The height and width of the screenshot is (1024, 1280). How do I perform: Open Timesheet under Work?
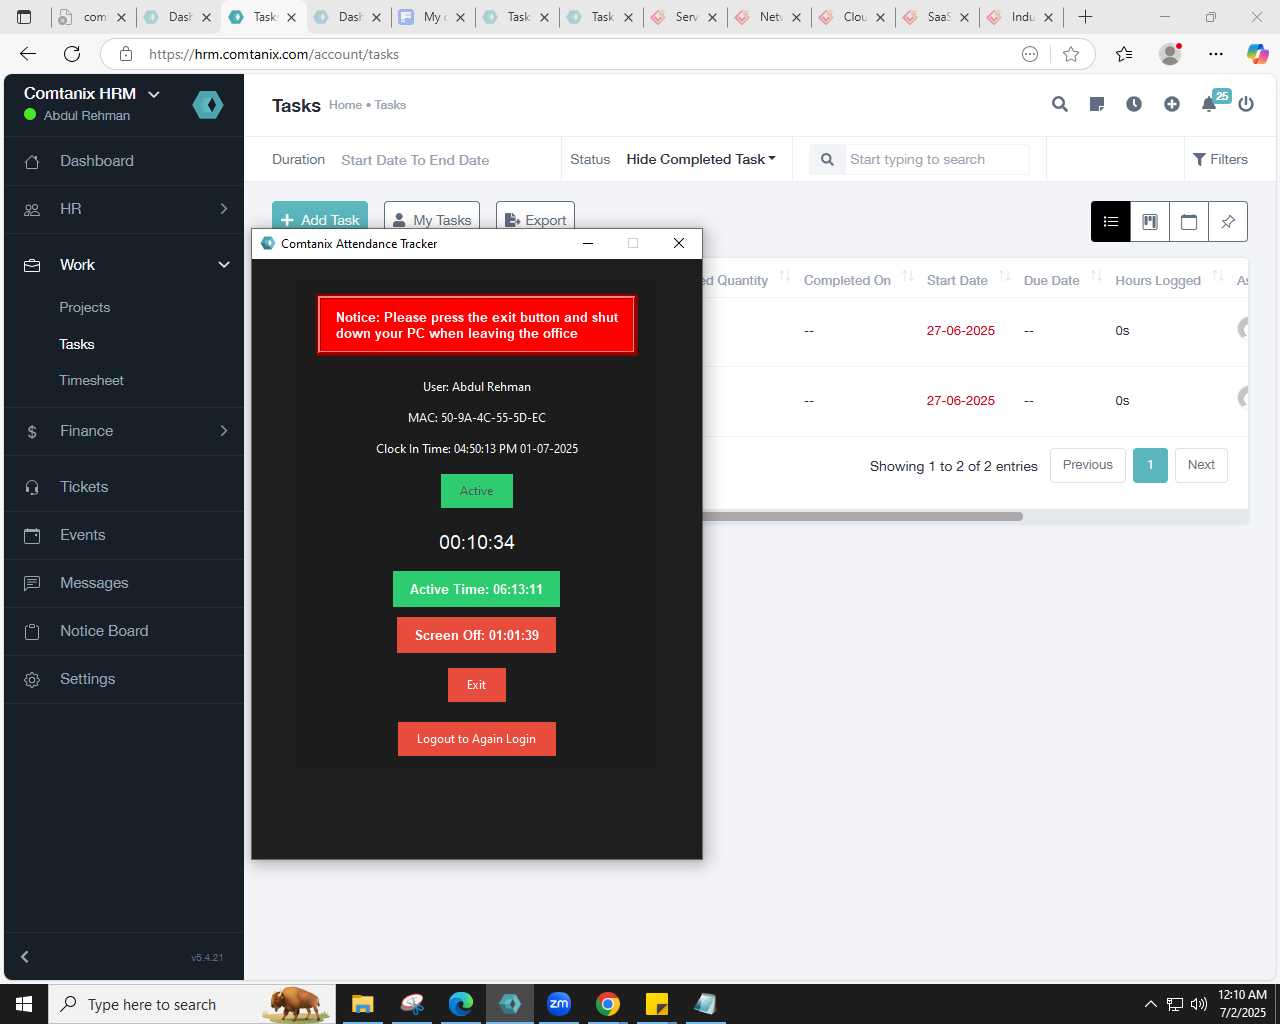(92, 380)
